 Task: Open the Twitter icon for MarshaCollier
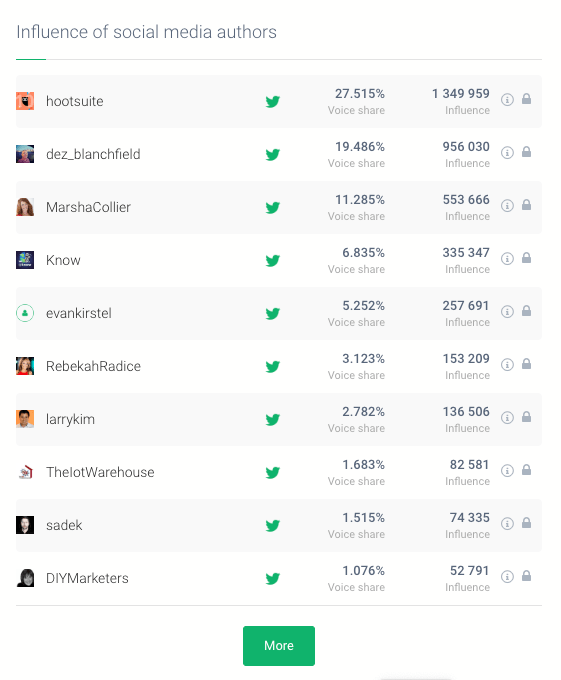(273, 208)
